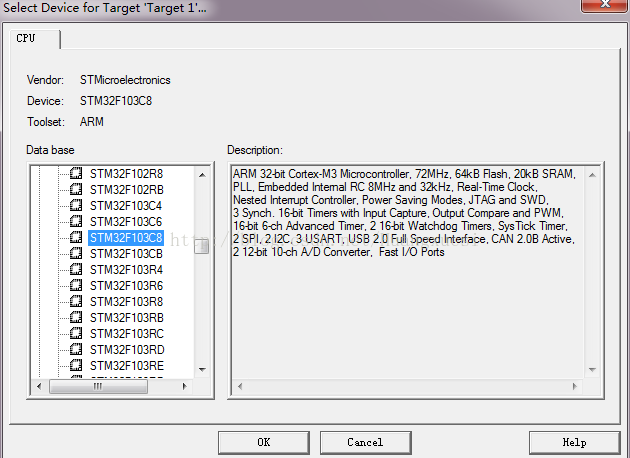Click the chip icon beside STM32F102RB
Screen dimensions: 630x458
point(76,189)
